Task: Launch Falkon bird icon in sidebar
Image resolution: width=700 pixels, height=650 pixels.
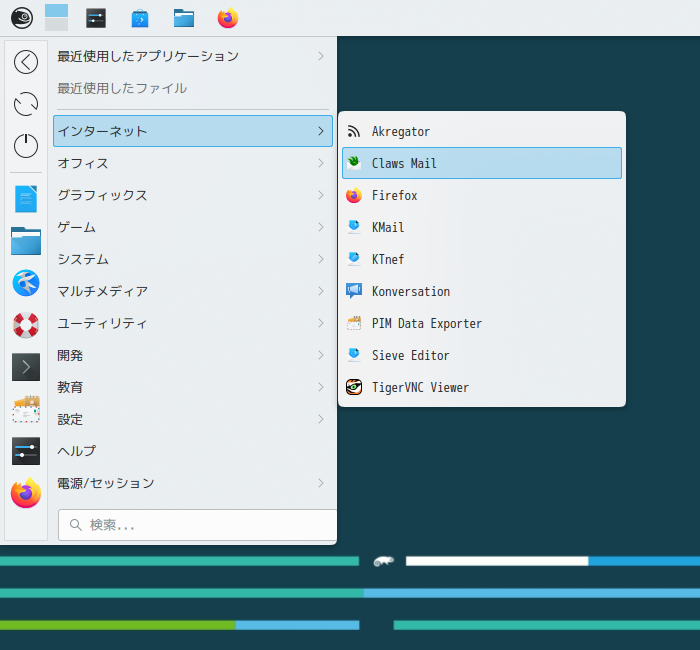Action: 26,283
